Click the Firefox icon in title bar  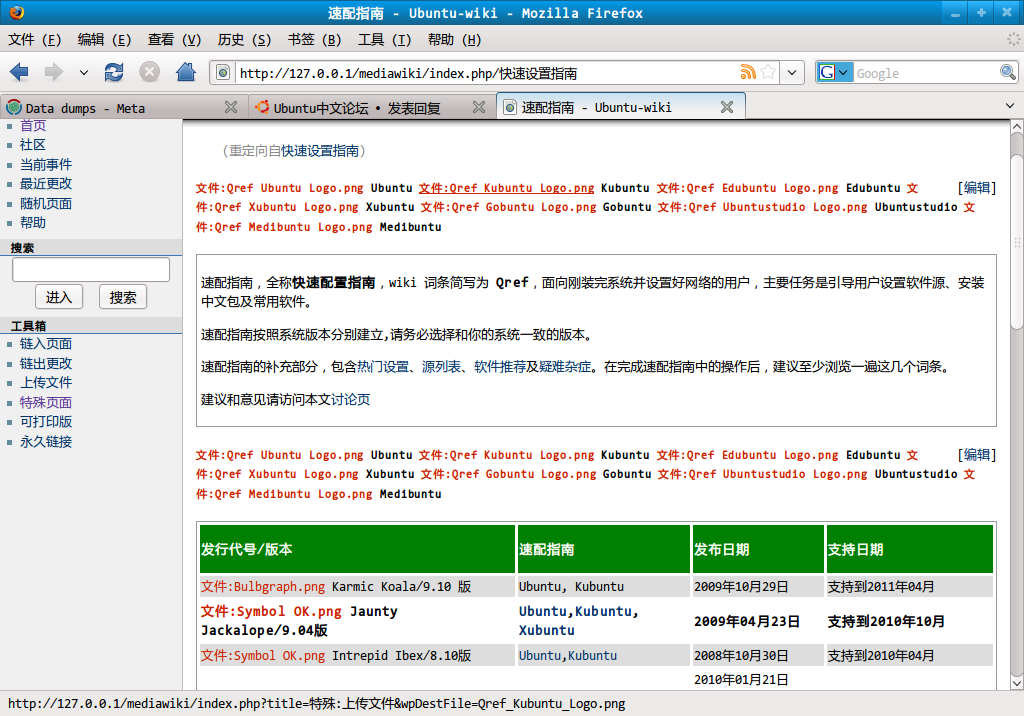click(16, 12)
